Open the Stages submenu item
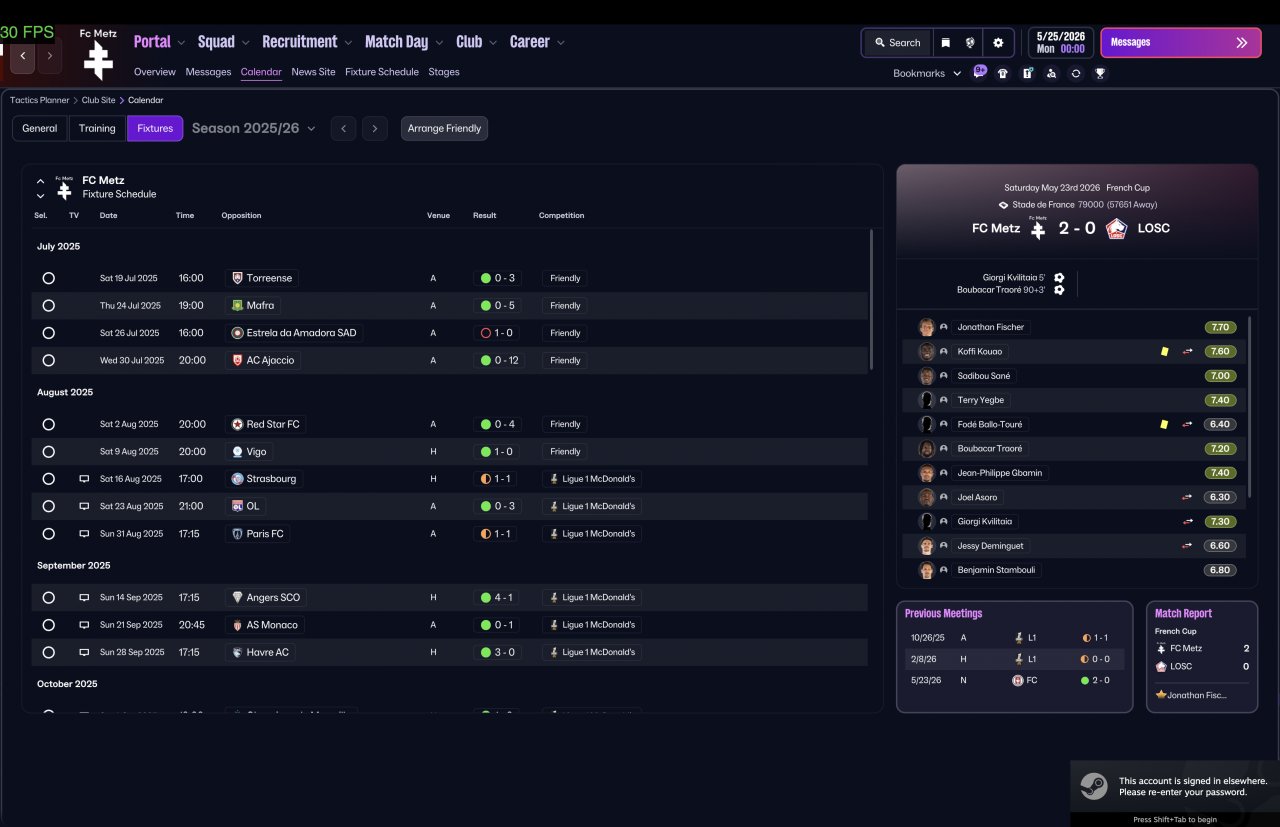 click(444, 72)
